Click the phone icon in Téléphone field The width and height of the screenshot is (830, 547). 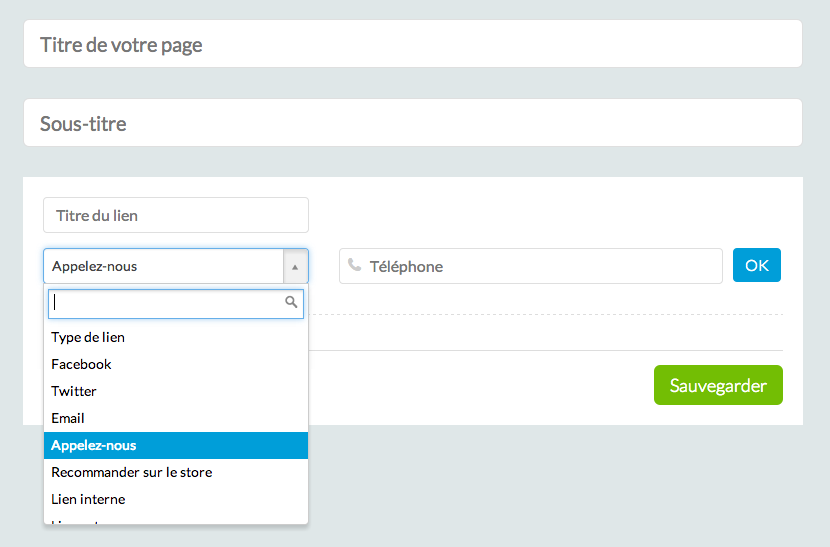354,266
